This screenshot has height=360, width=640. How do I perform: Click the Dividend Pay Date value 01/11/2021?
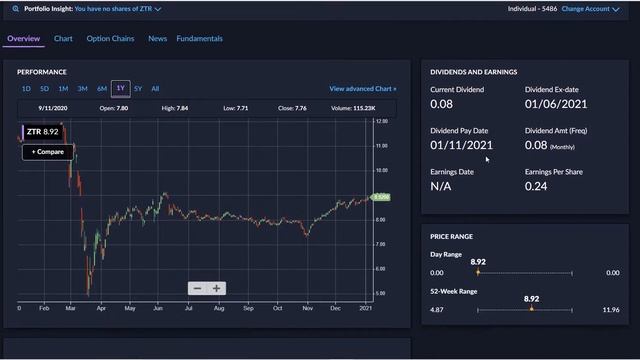pyautogui.click(x=461, y=145)
